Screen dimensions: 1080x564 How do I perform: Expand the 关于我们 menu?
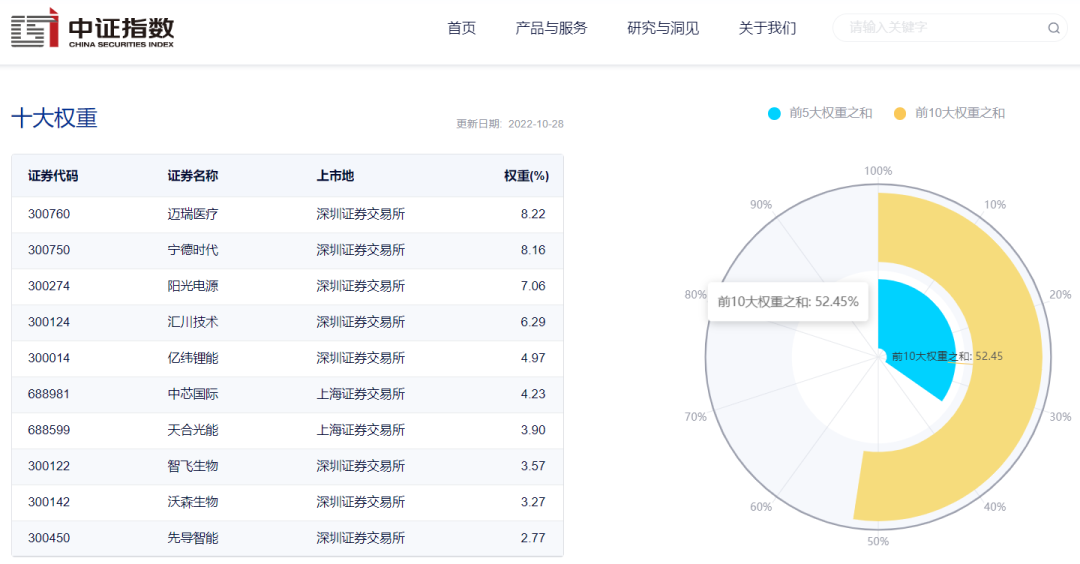(767, 28)
